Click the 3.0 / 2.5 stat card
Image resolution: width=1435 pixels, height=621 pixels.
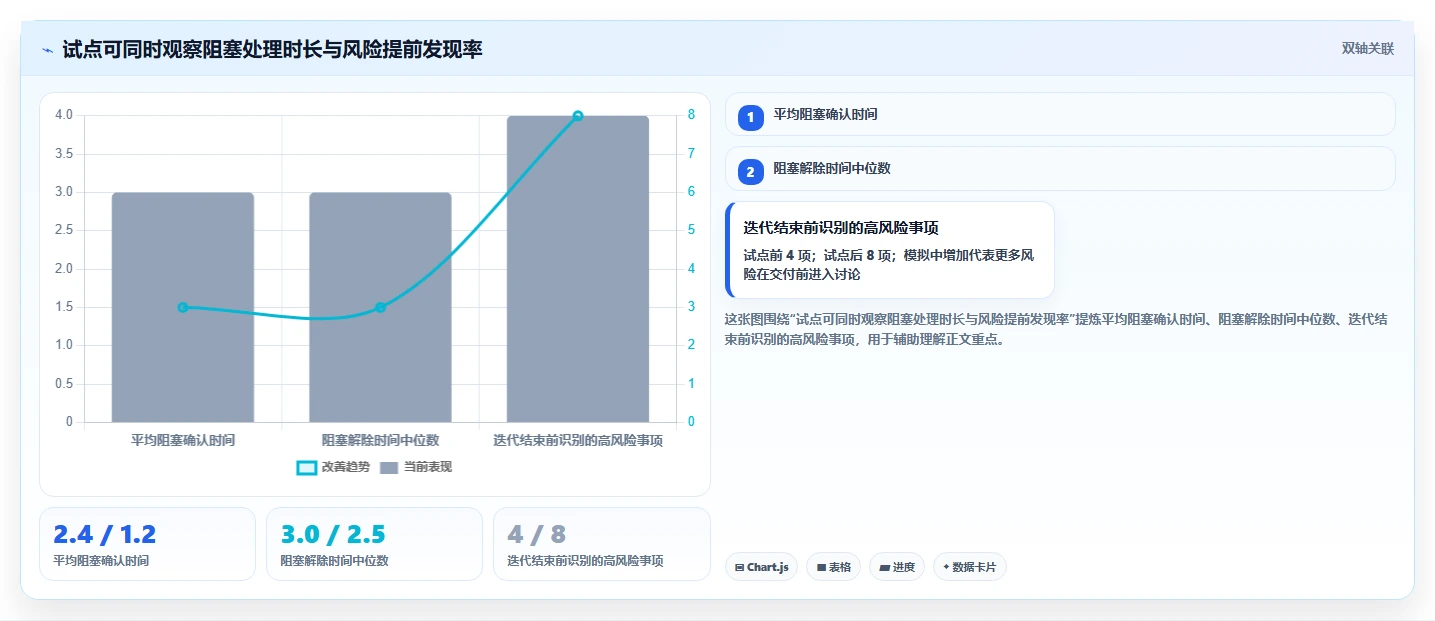click(x=374, y=544)
